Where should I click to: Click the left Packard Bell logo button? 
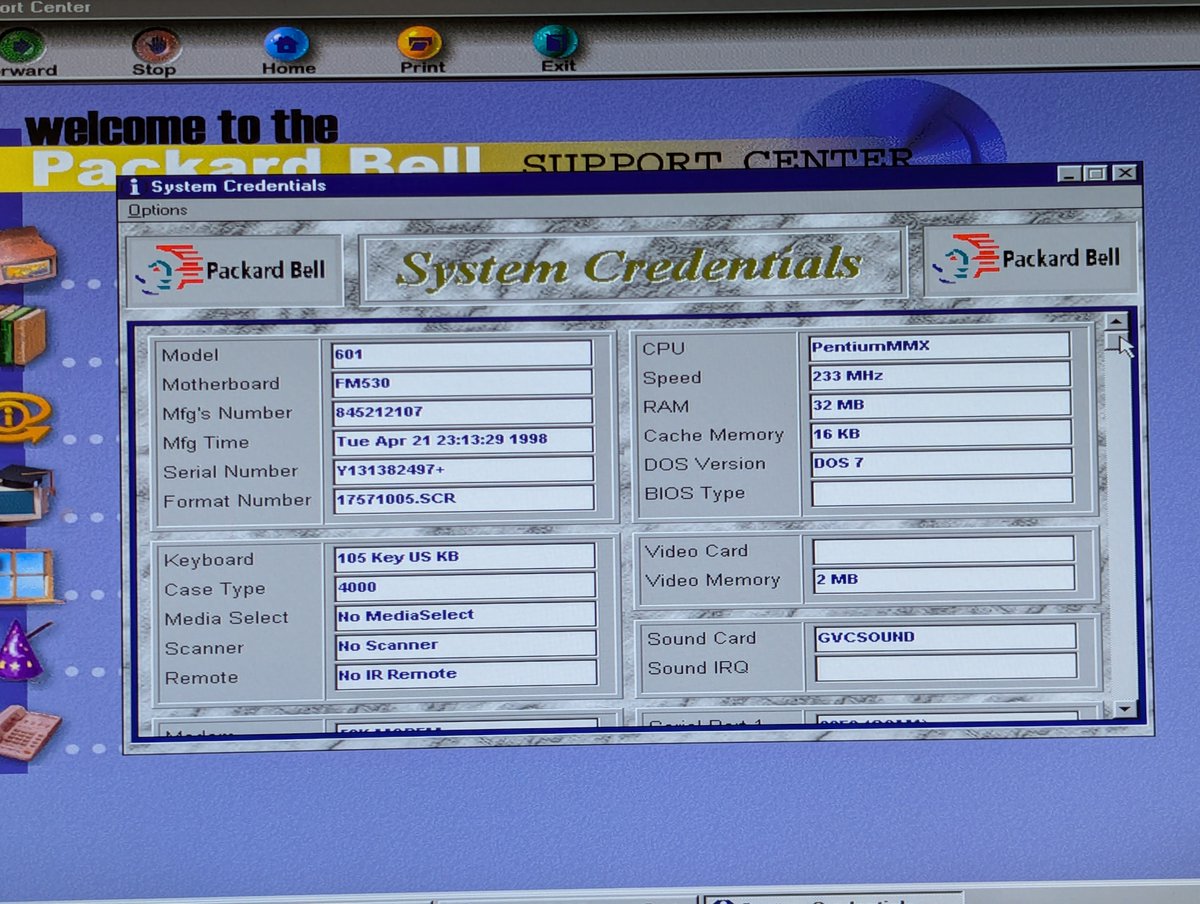(234, 271)
